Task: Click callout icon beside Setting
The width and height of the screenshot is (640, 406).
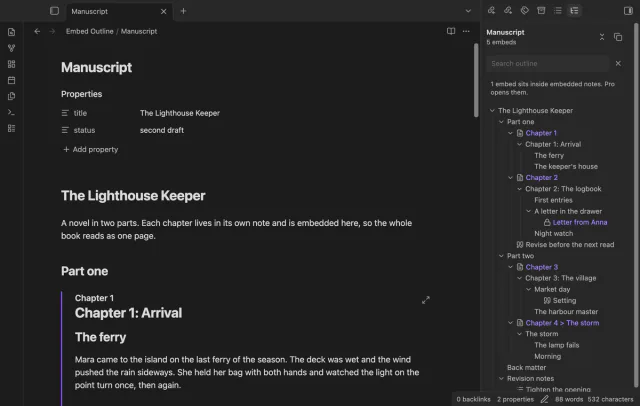Action: [547, 300]
